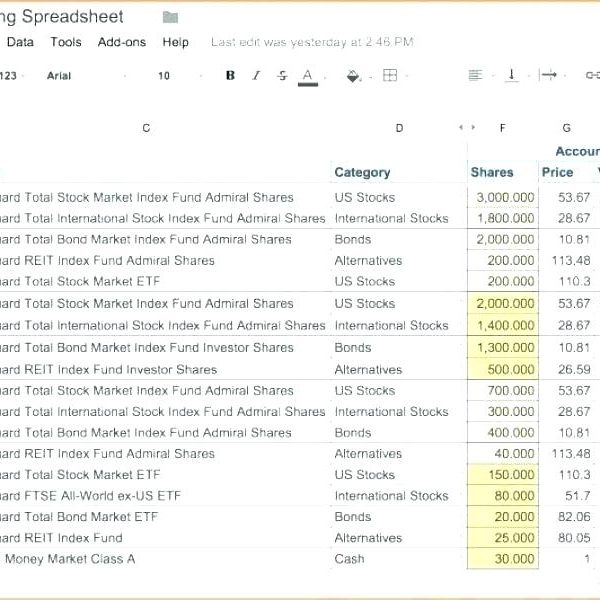600x600 pixels.
Task: Open the 123 number format dropdown
Action: pyautogui.click(x=10, y=76)
